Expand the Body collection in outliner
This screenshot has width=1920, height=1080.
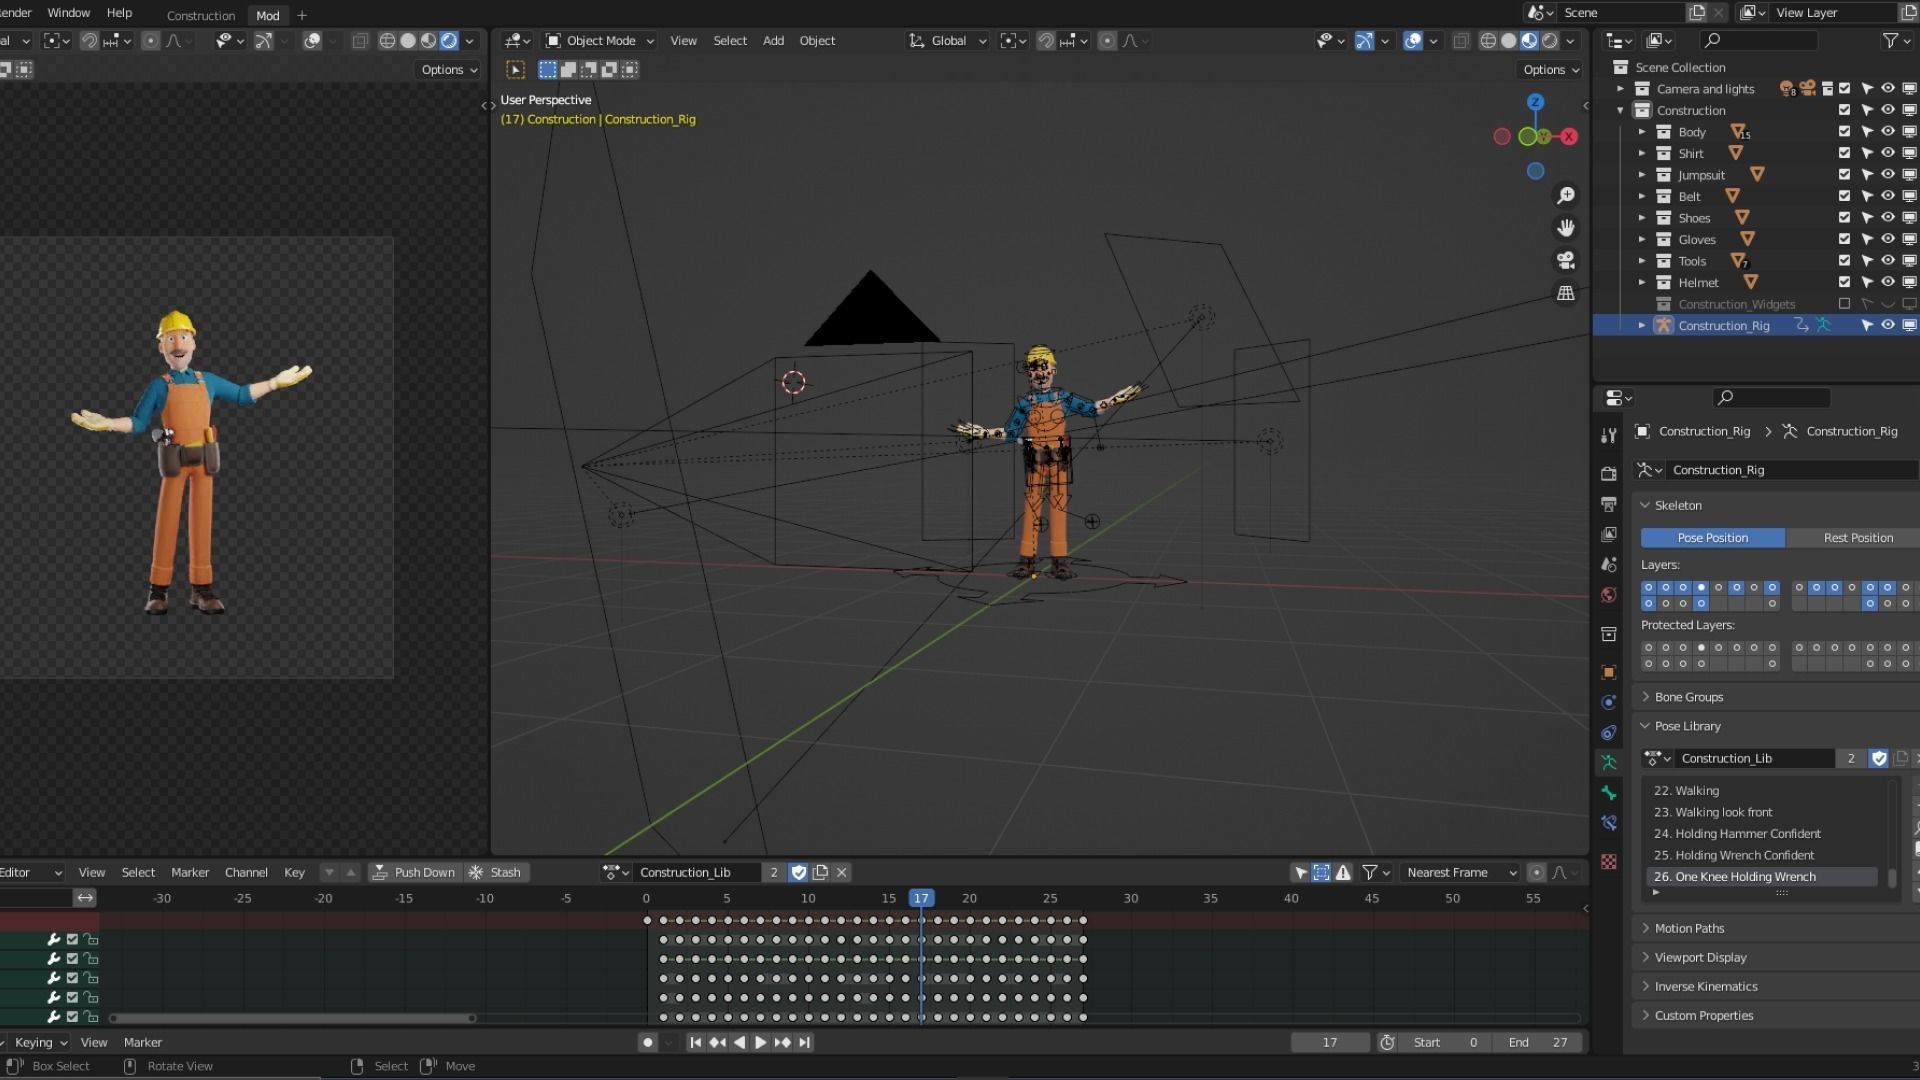(1641, 132)
